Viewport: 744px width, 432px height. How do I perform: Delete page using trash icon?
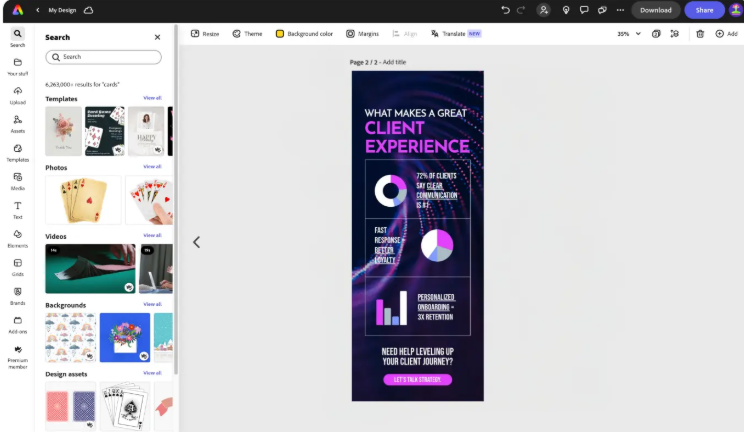point(700,34)
